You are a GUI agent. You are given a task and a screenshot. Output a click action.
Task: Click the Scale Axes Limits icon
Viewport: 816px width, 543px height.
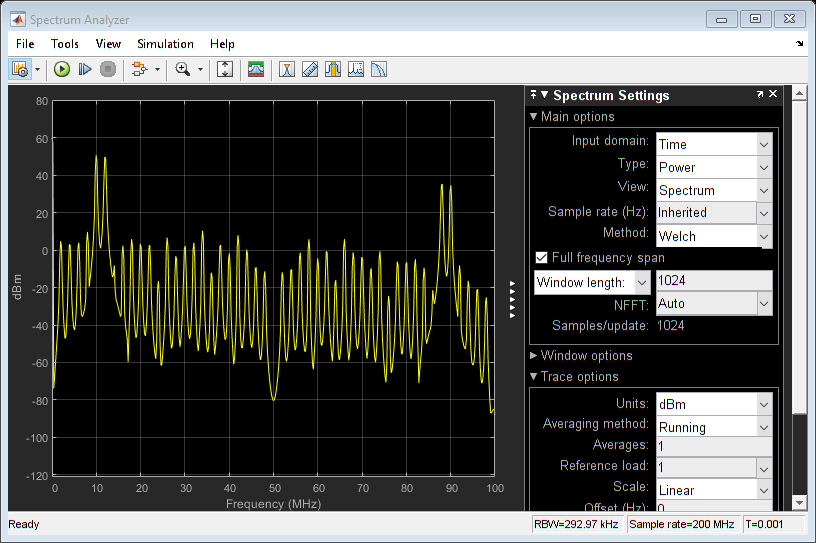(225, 69)
